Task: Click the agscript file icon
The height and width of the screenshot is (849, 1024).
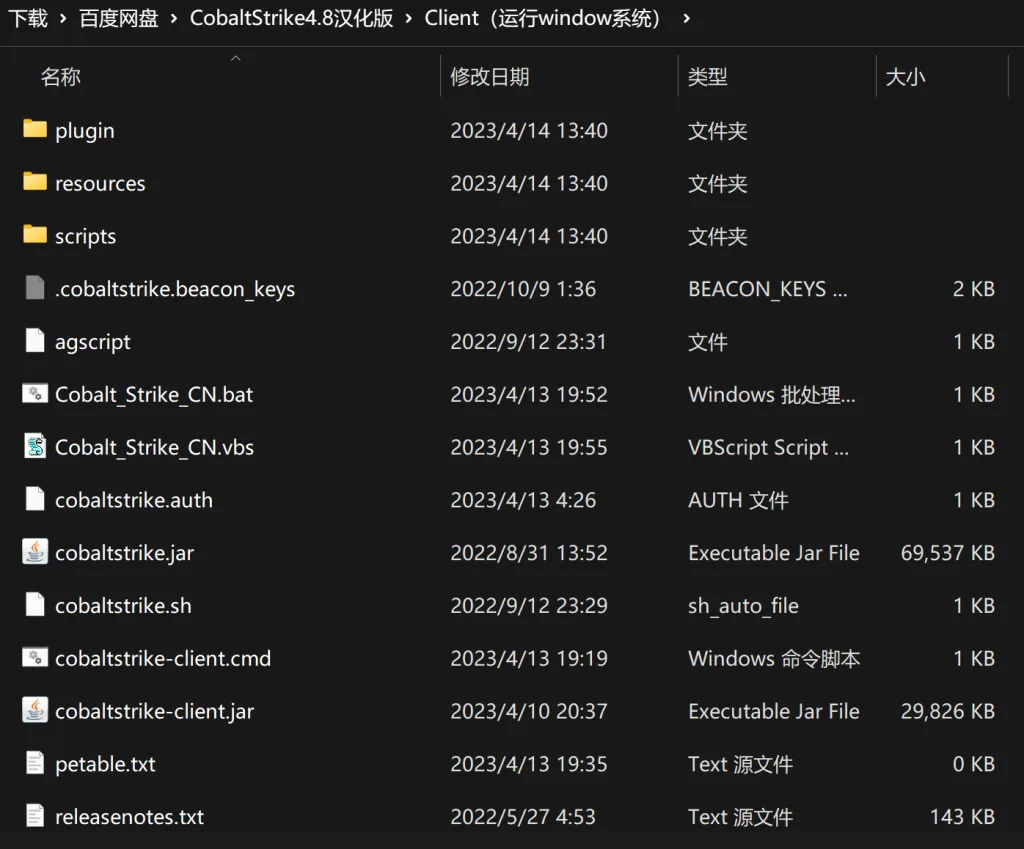Action: 35,340
